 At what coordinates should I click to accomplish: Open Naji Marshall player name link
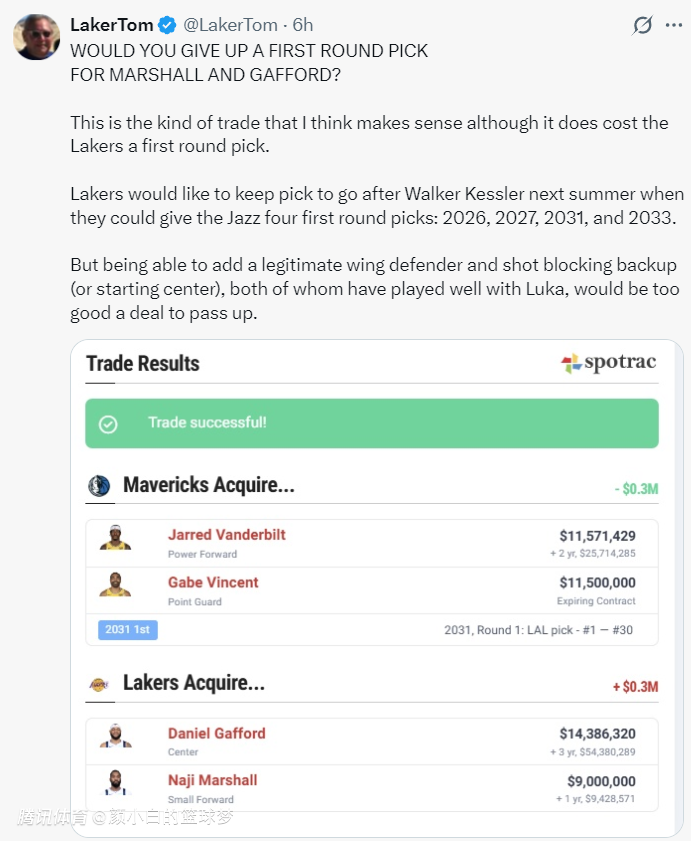[213, 780]
